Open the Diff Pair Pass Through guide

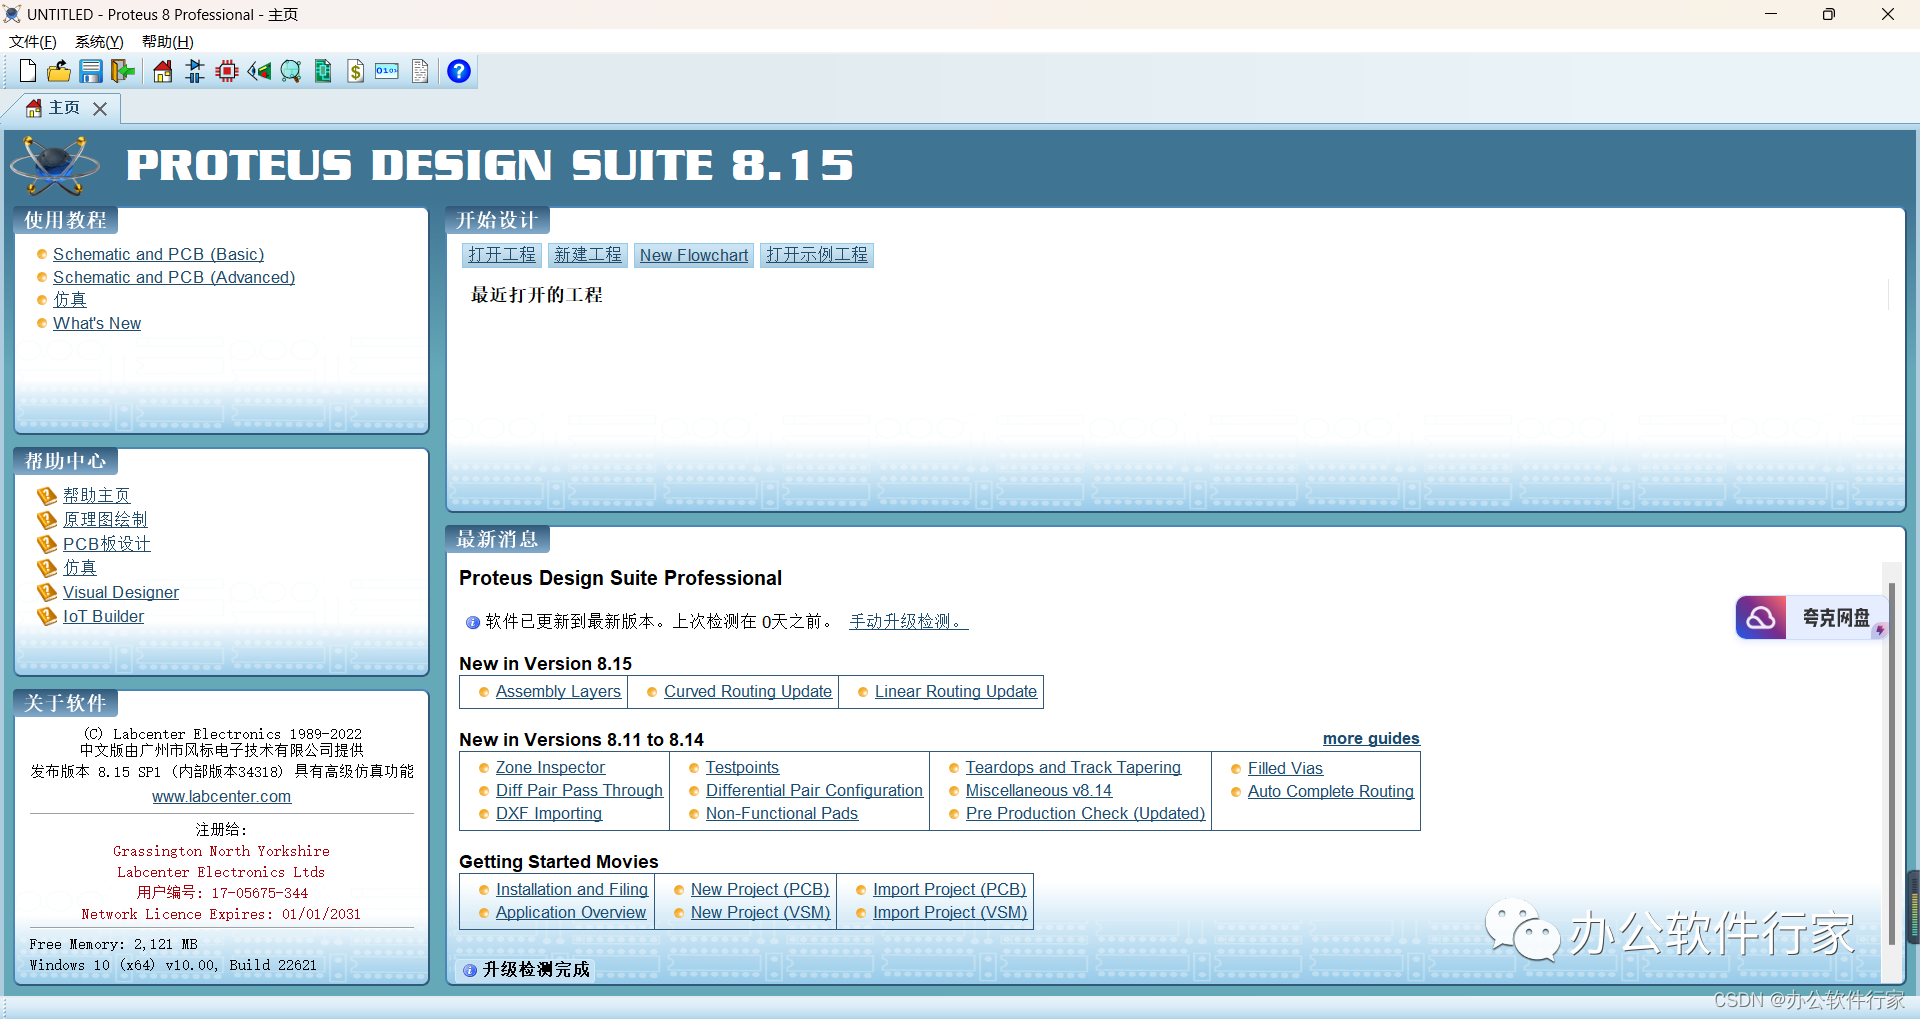[x=579, y=790]
